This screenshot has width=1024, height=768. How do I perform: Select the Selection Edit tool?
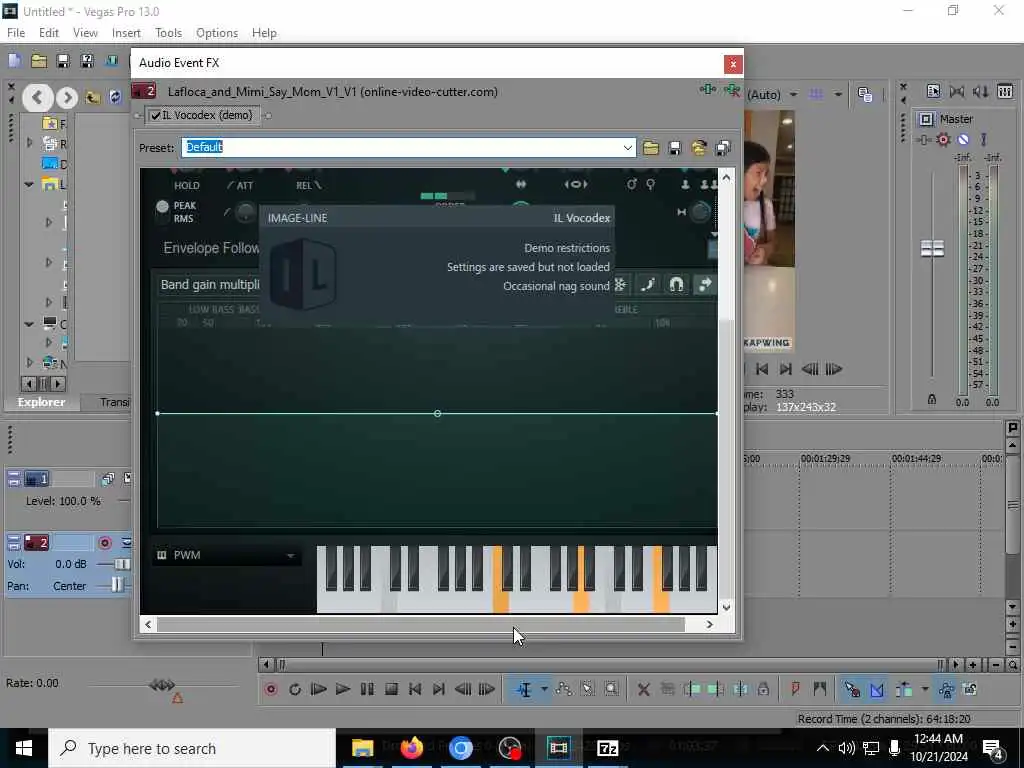[x=588, y=689]
